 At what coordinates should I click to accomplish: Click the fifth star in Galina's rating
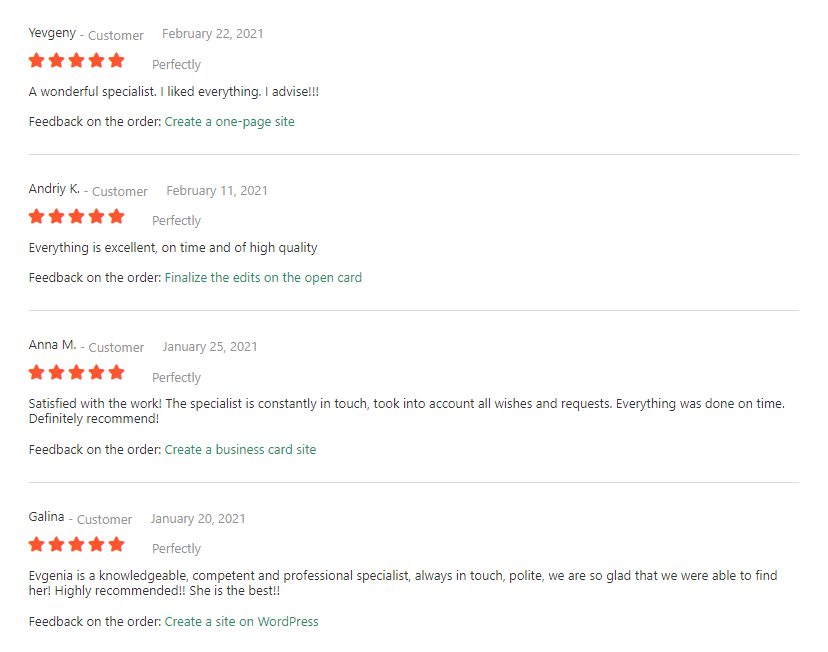pos(117,544)
